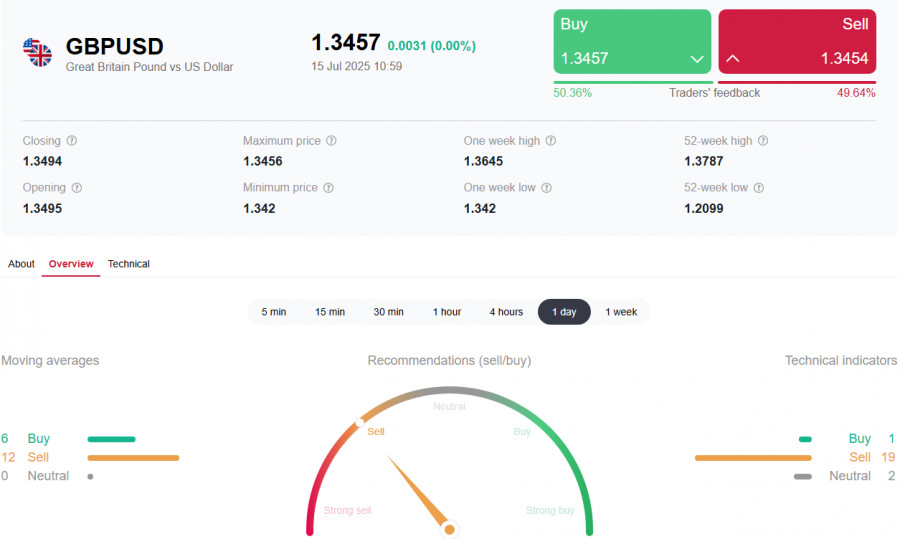This screenshot has height=539, width=900.
Task: Click the green traders' feedback buy bar
Action: 633,83
